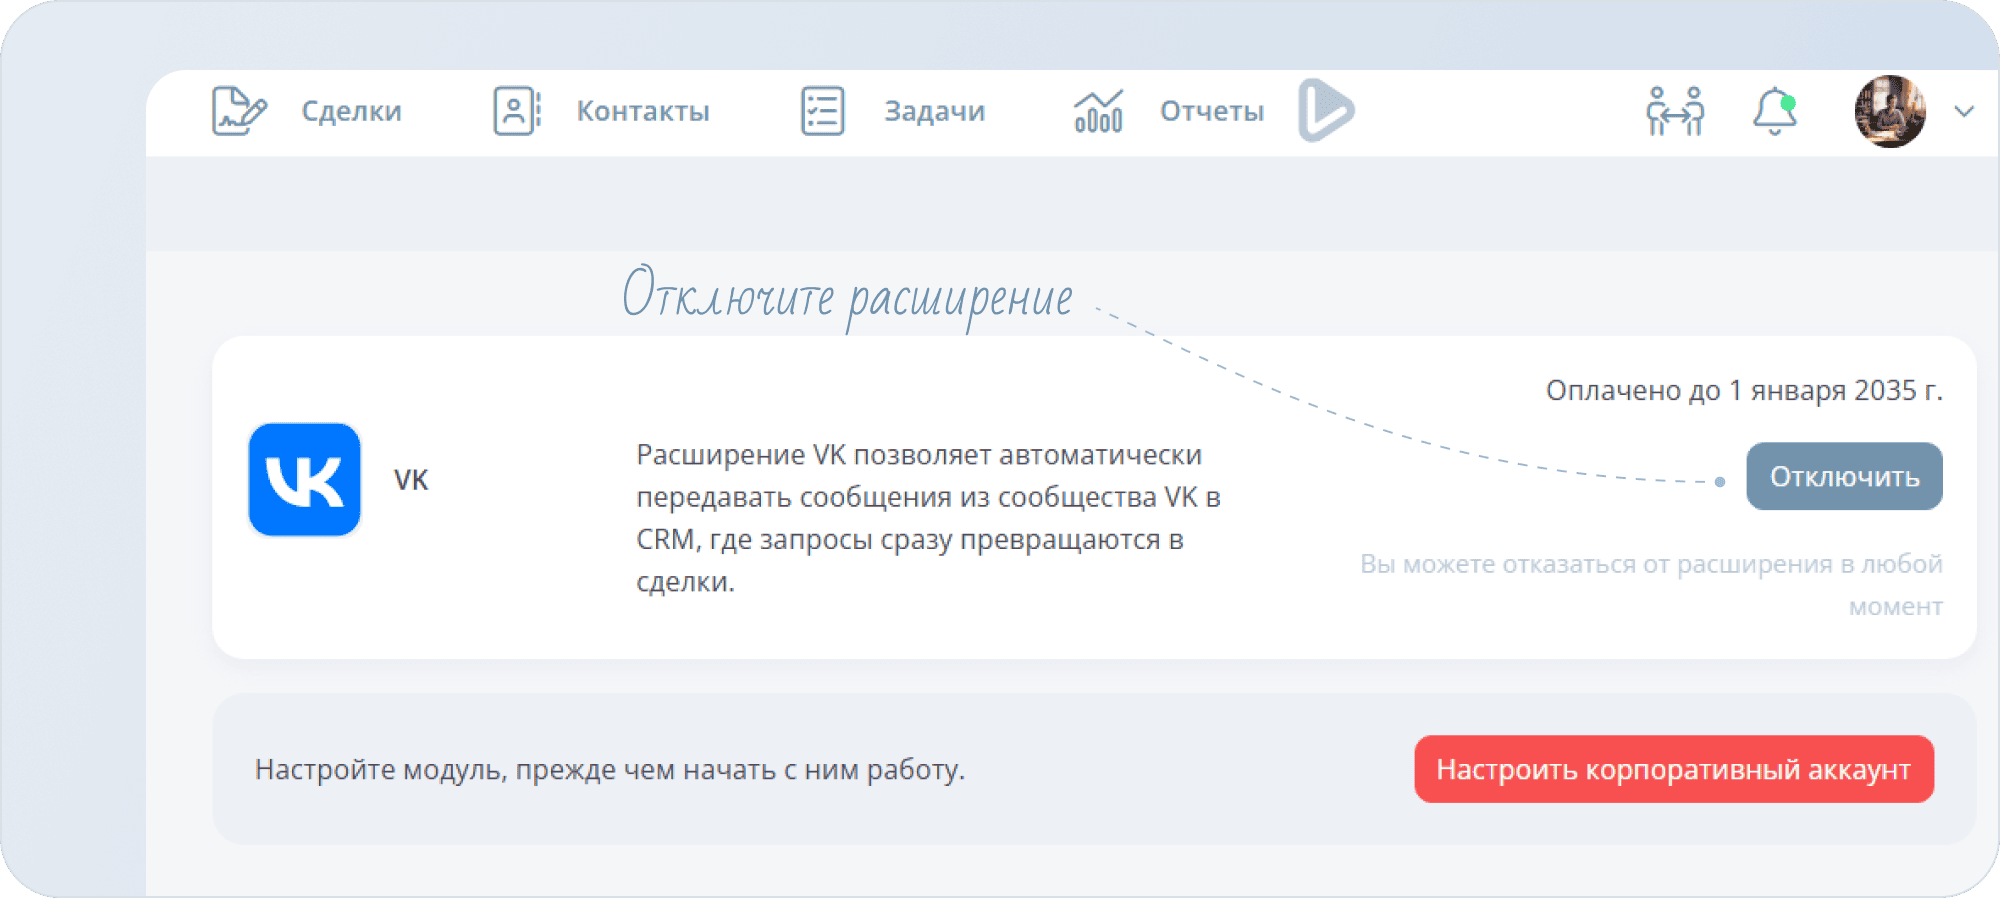Click Настроить корпоративный аккаунт button
The height and width of the screenshot is (898, 2000).
tap(1673, 769)
